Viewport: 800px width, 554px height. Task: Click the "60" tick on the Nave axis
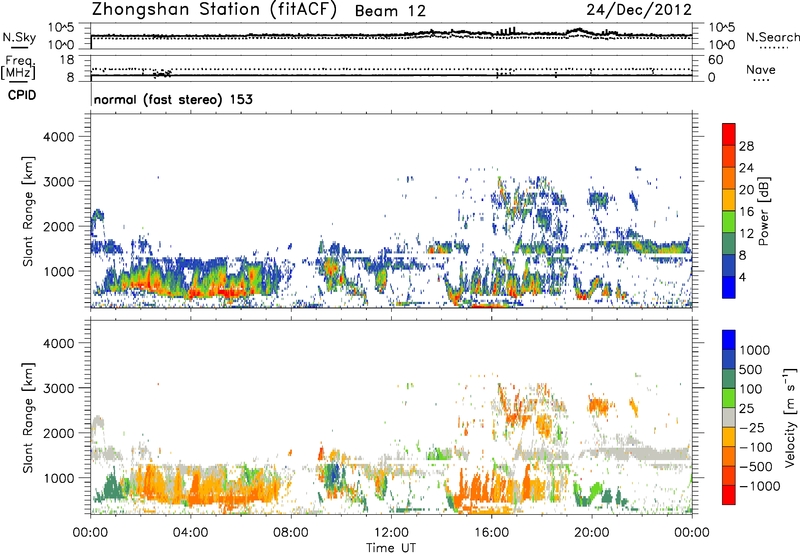[715, 60]
